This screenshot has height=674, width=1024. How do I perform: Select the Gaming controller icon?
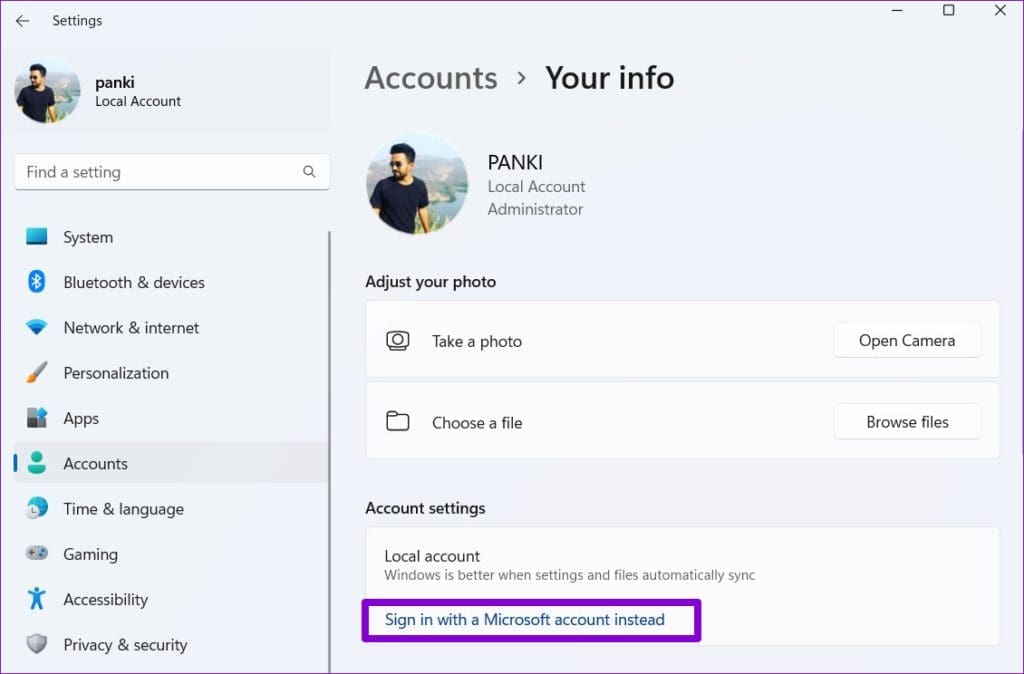37,554
